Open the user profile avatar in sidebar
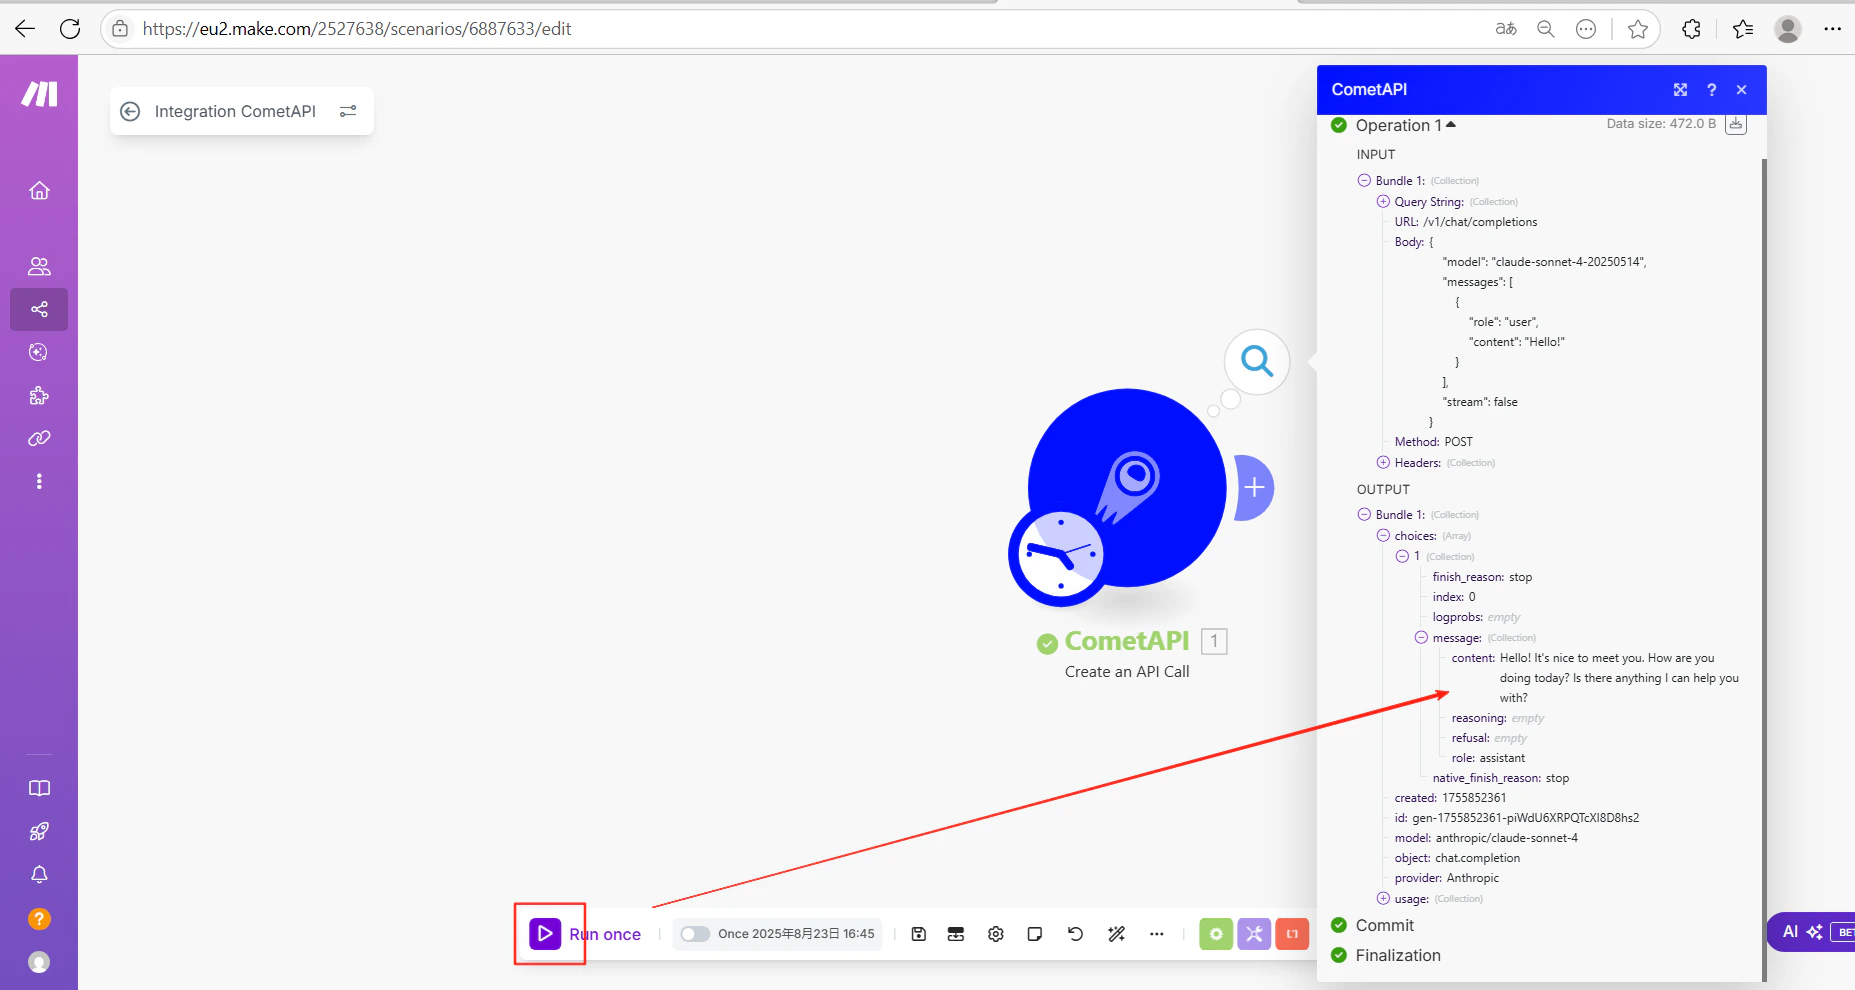 click(x=39, y=962)
